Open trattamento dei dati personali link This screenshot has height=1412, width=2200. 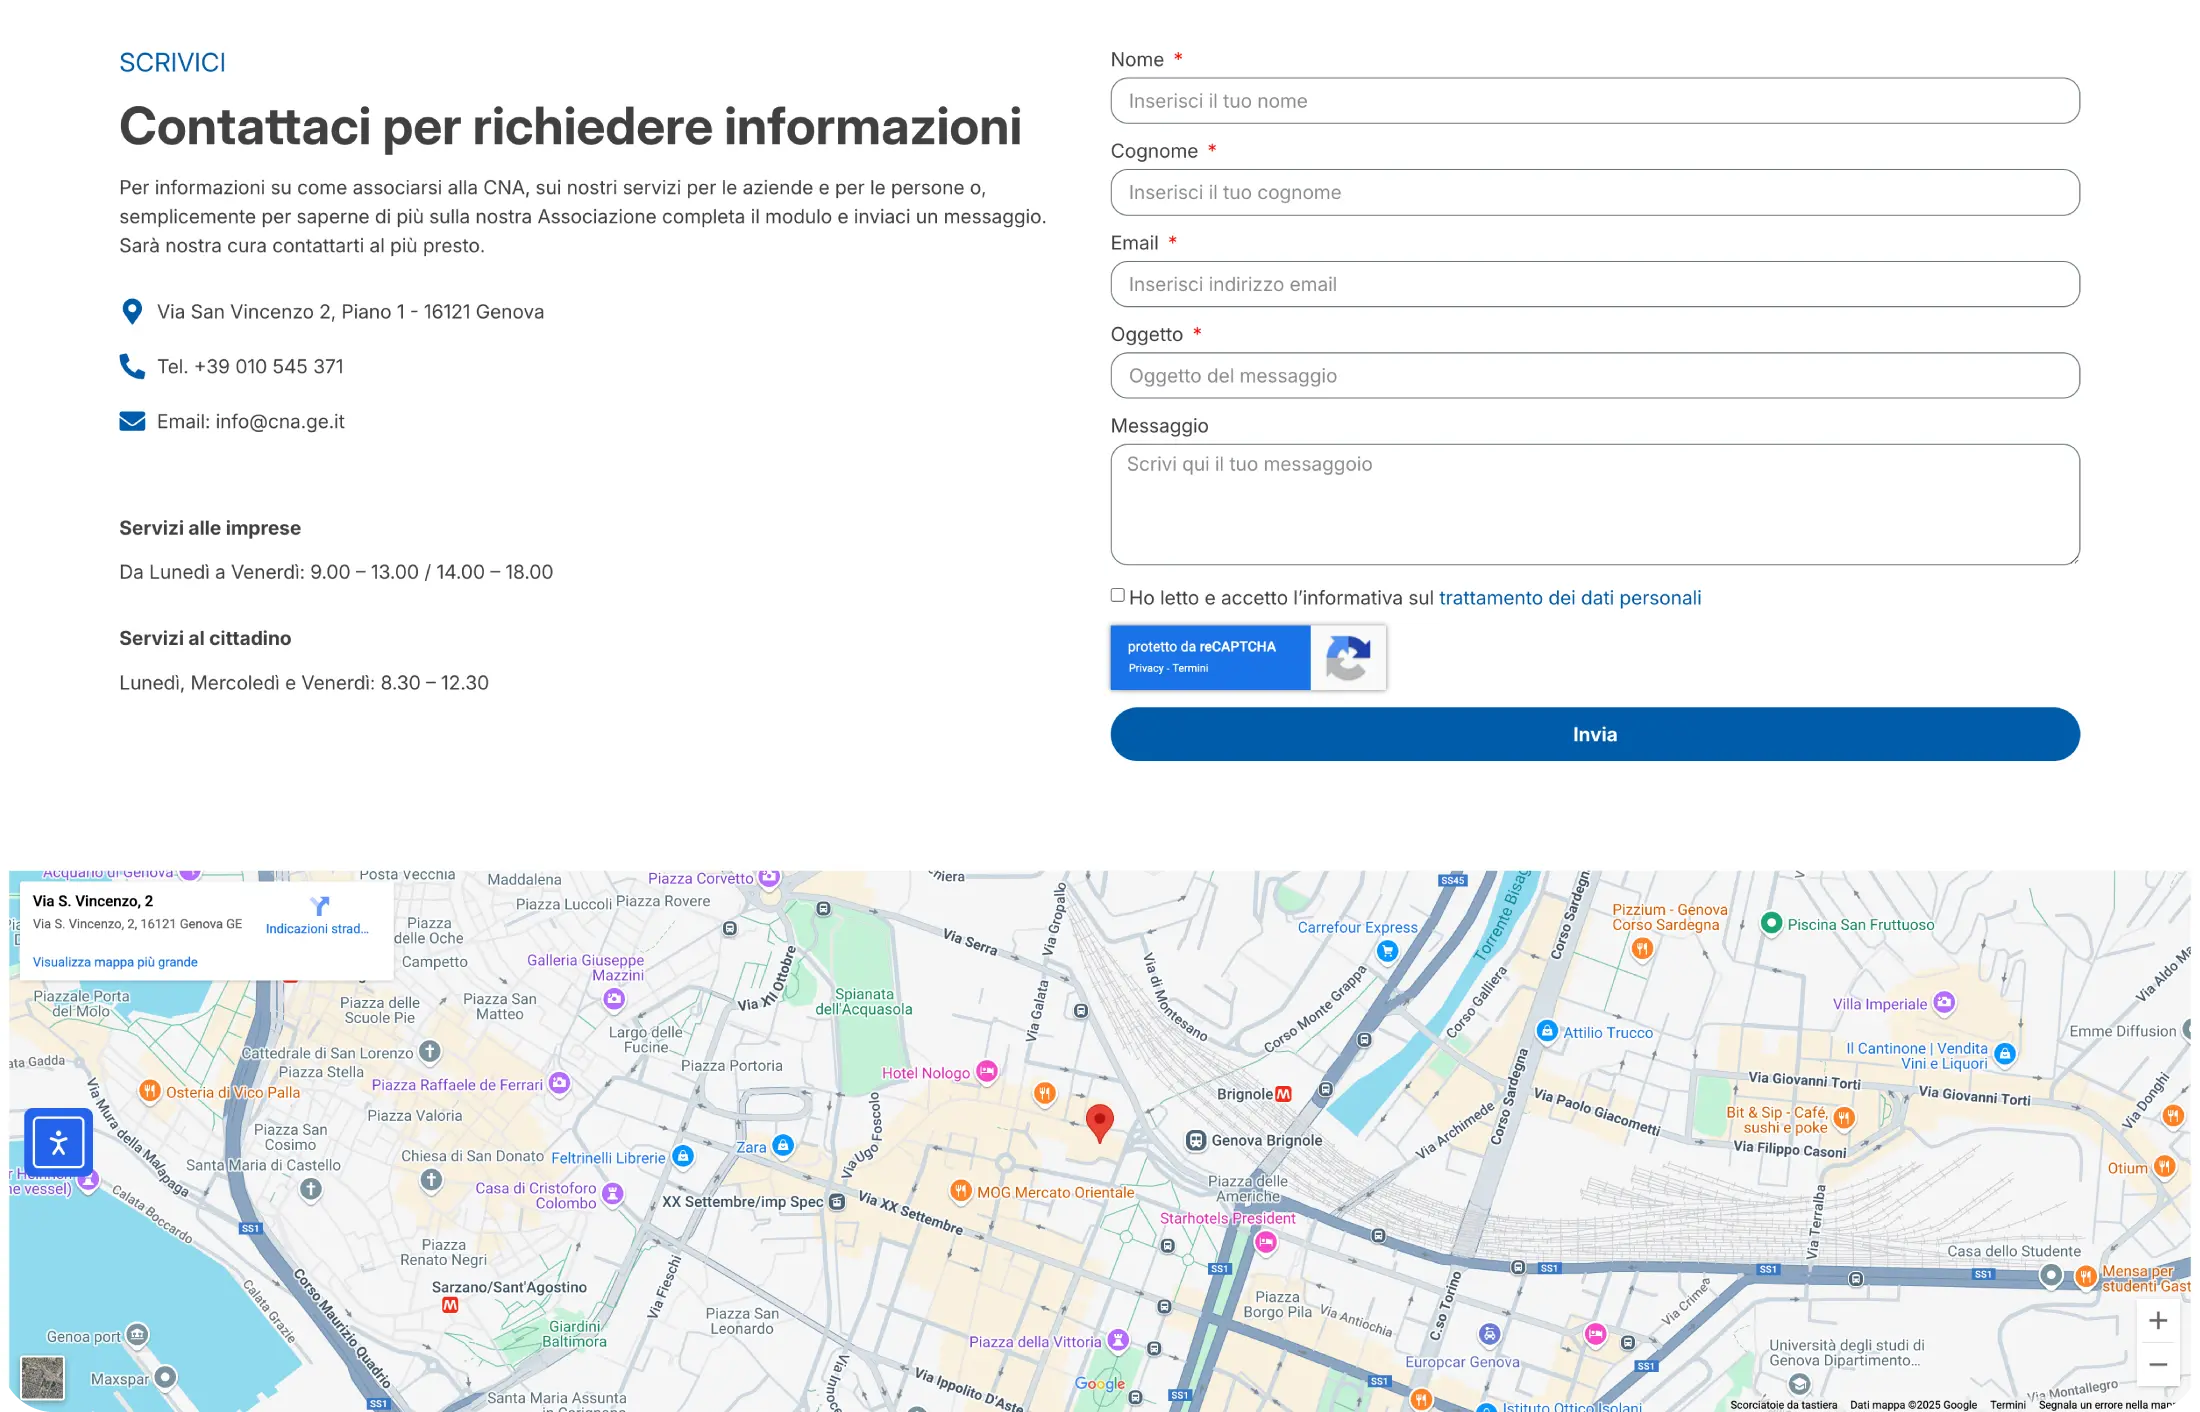(x=1569, y=598)
